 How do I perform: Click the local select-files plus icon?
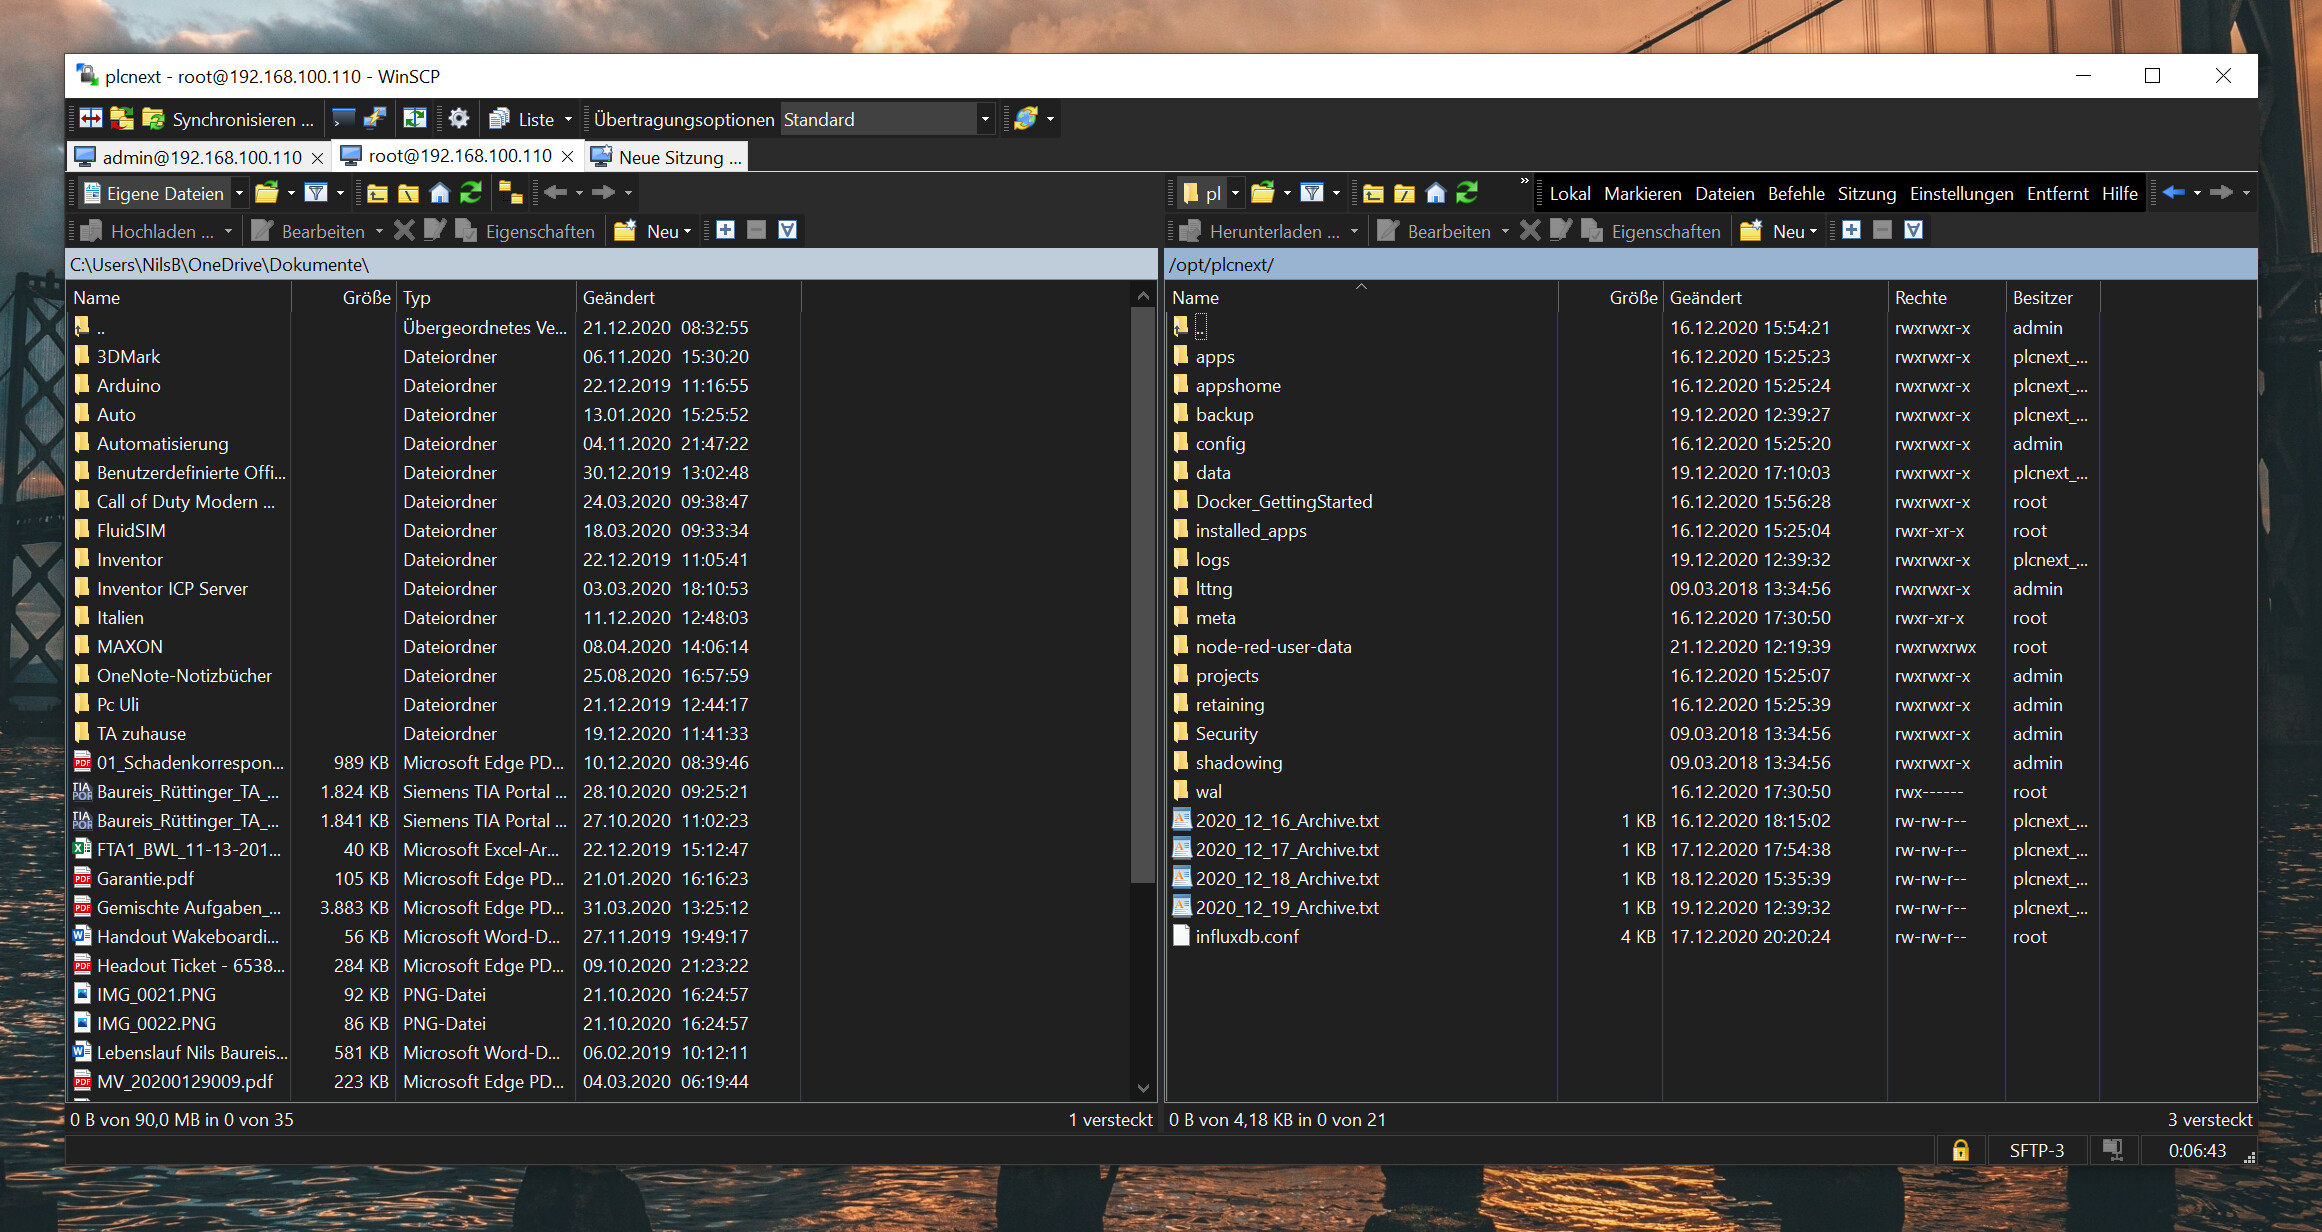tap(725, 231)
